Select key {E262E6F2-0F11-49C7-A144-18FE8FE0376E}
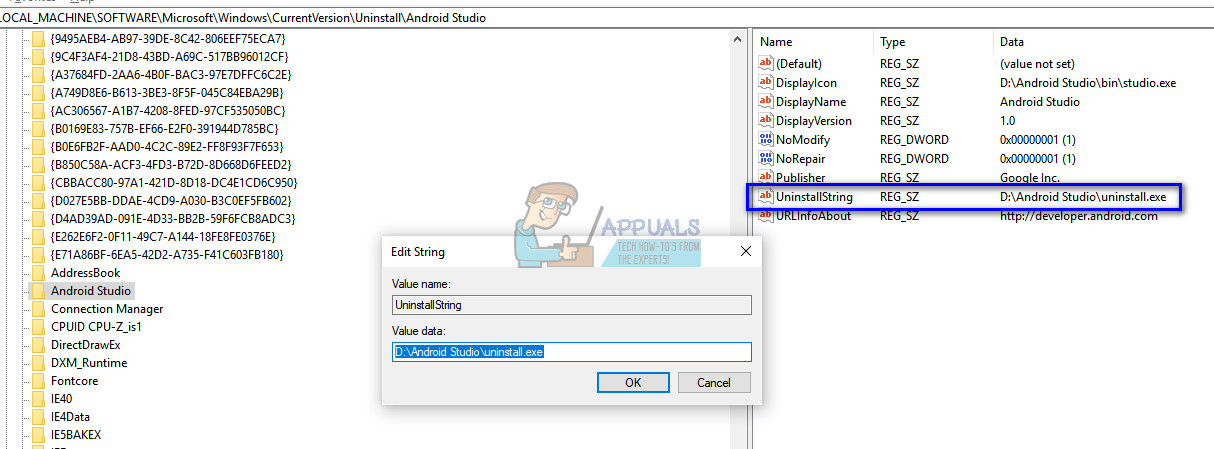 (162, 237)
